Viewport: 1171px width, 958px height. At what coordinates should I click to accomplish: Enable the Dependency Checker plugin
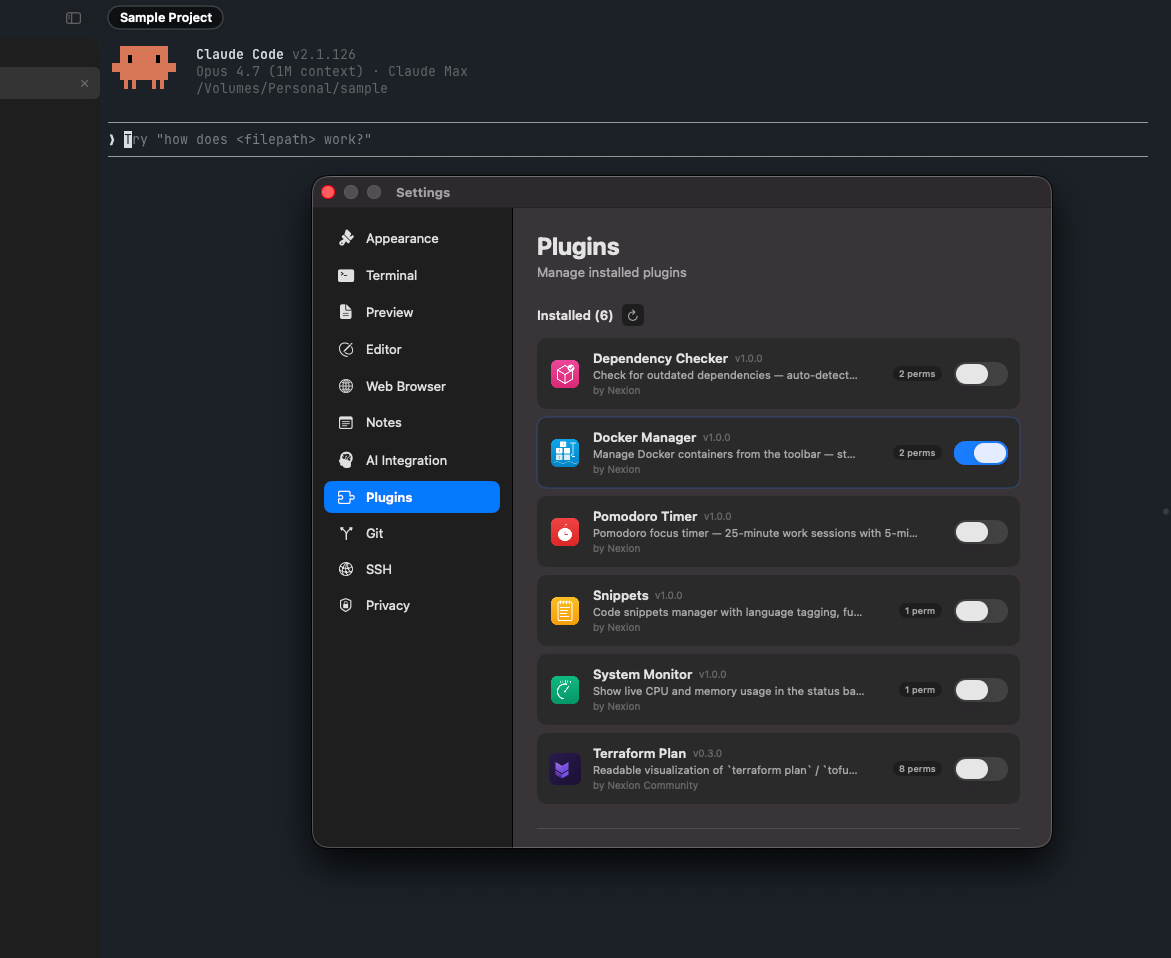pyautogui.click(x=981, y=374)
